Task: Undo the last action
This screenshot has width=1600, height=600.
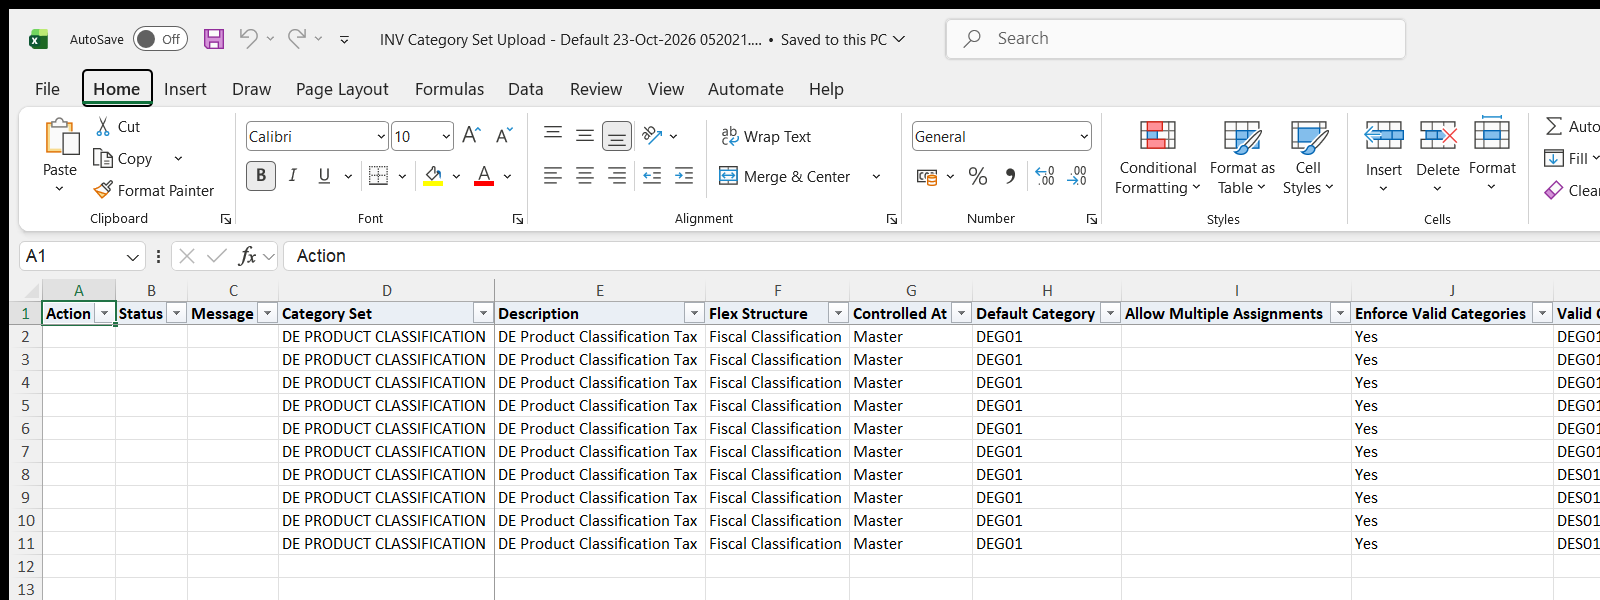Action: click(248, 39)
